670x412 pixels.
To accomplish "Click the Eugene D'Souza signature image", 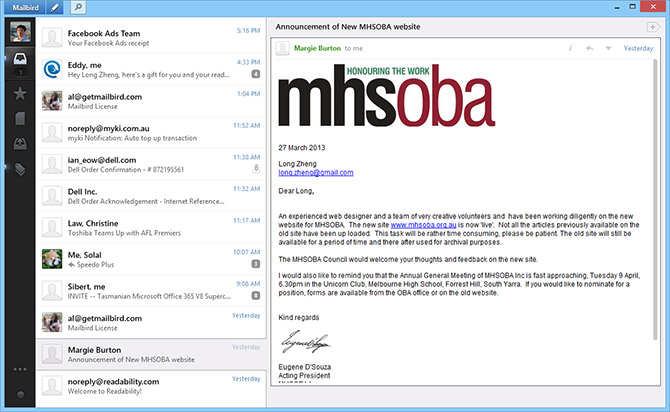I will pos(305,342).
